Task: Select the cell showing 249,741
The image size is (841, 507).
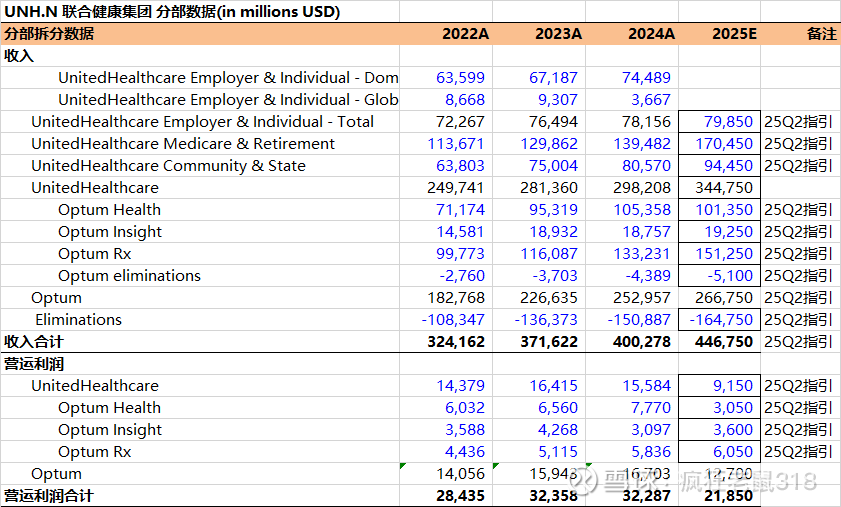Action: [455, 188]
